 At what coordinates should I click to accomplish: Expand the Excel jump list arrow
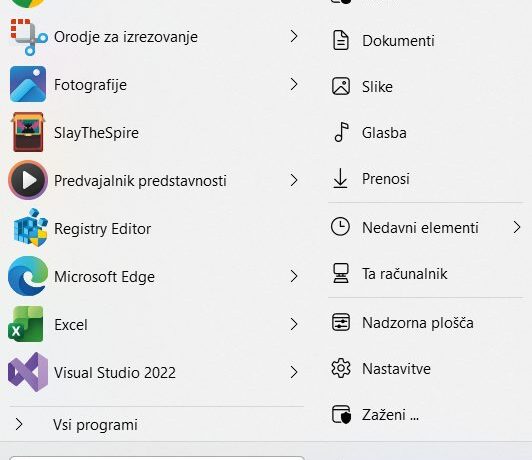pos(294,324)
